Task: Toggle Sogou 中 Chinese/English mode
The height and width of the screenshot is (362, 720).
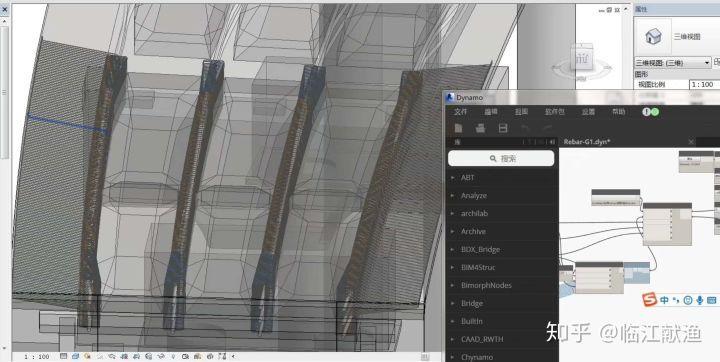Action: [x=664, y=300]
